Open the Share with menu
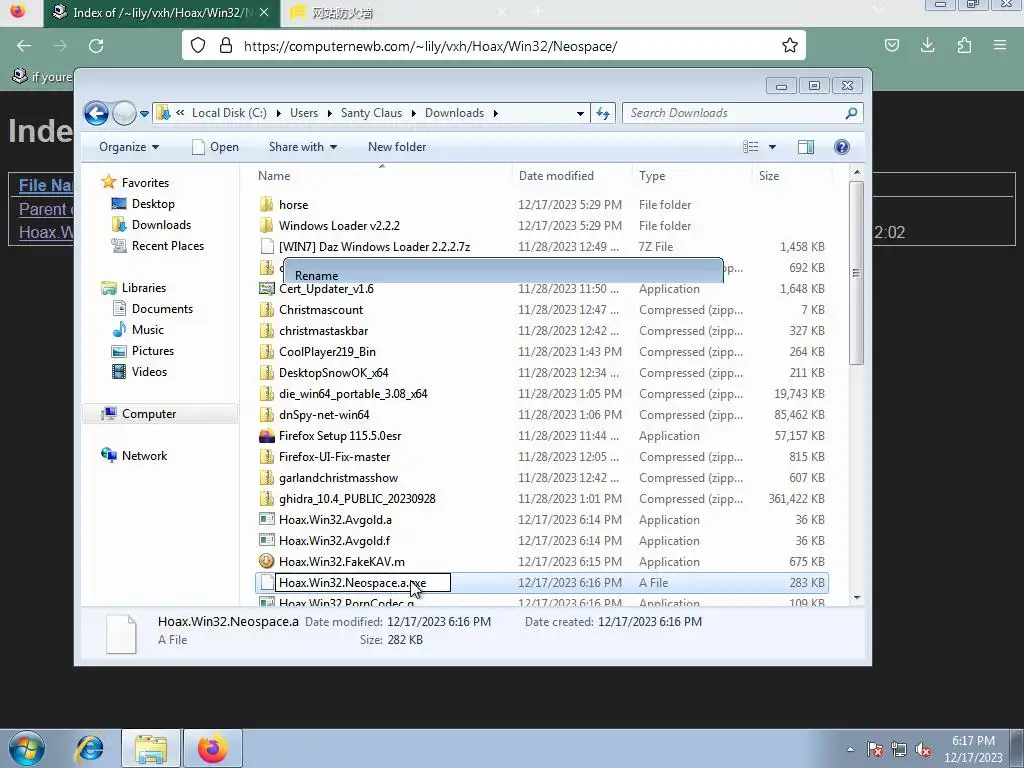 pyautogui.click(x=302, y=147)
